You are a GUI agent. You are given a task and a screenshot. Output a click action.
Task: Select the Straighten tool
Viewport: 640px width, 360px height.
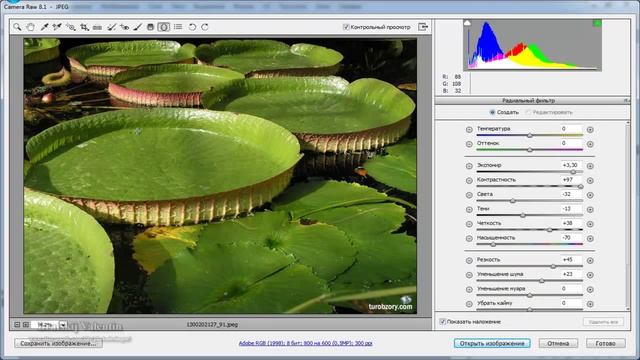[x=97, y=27]
